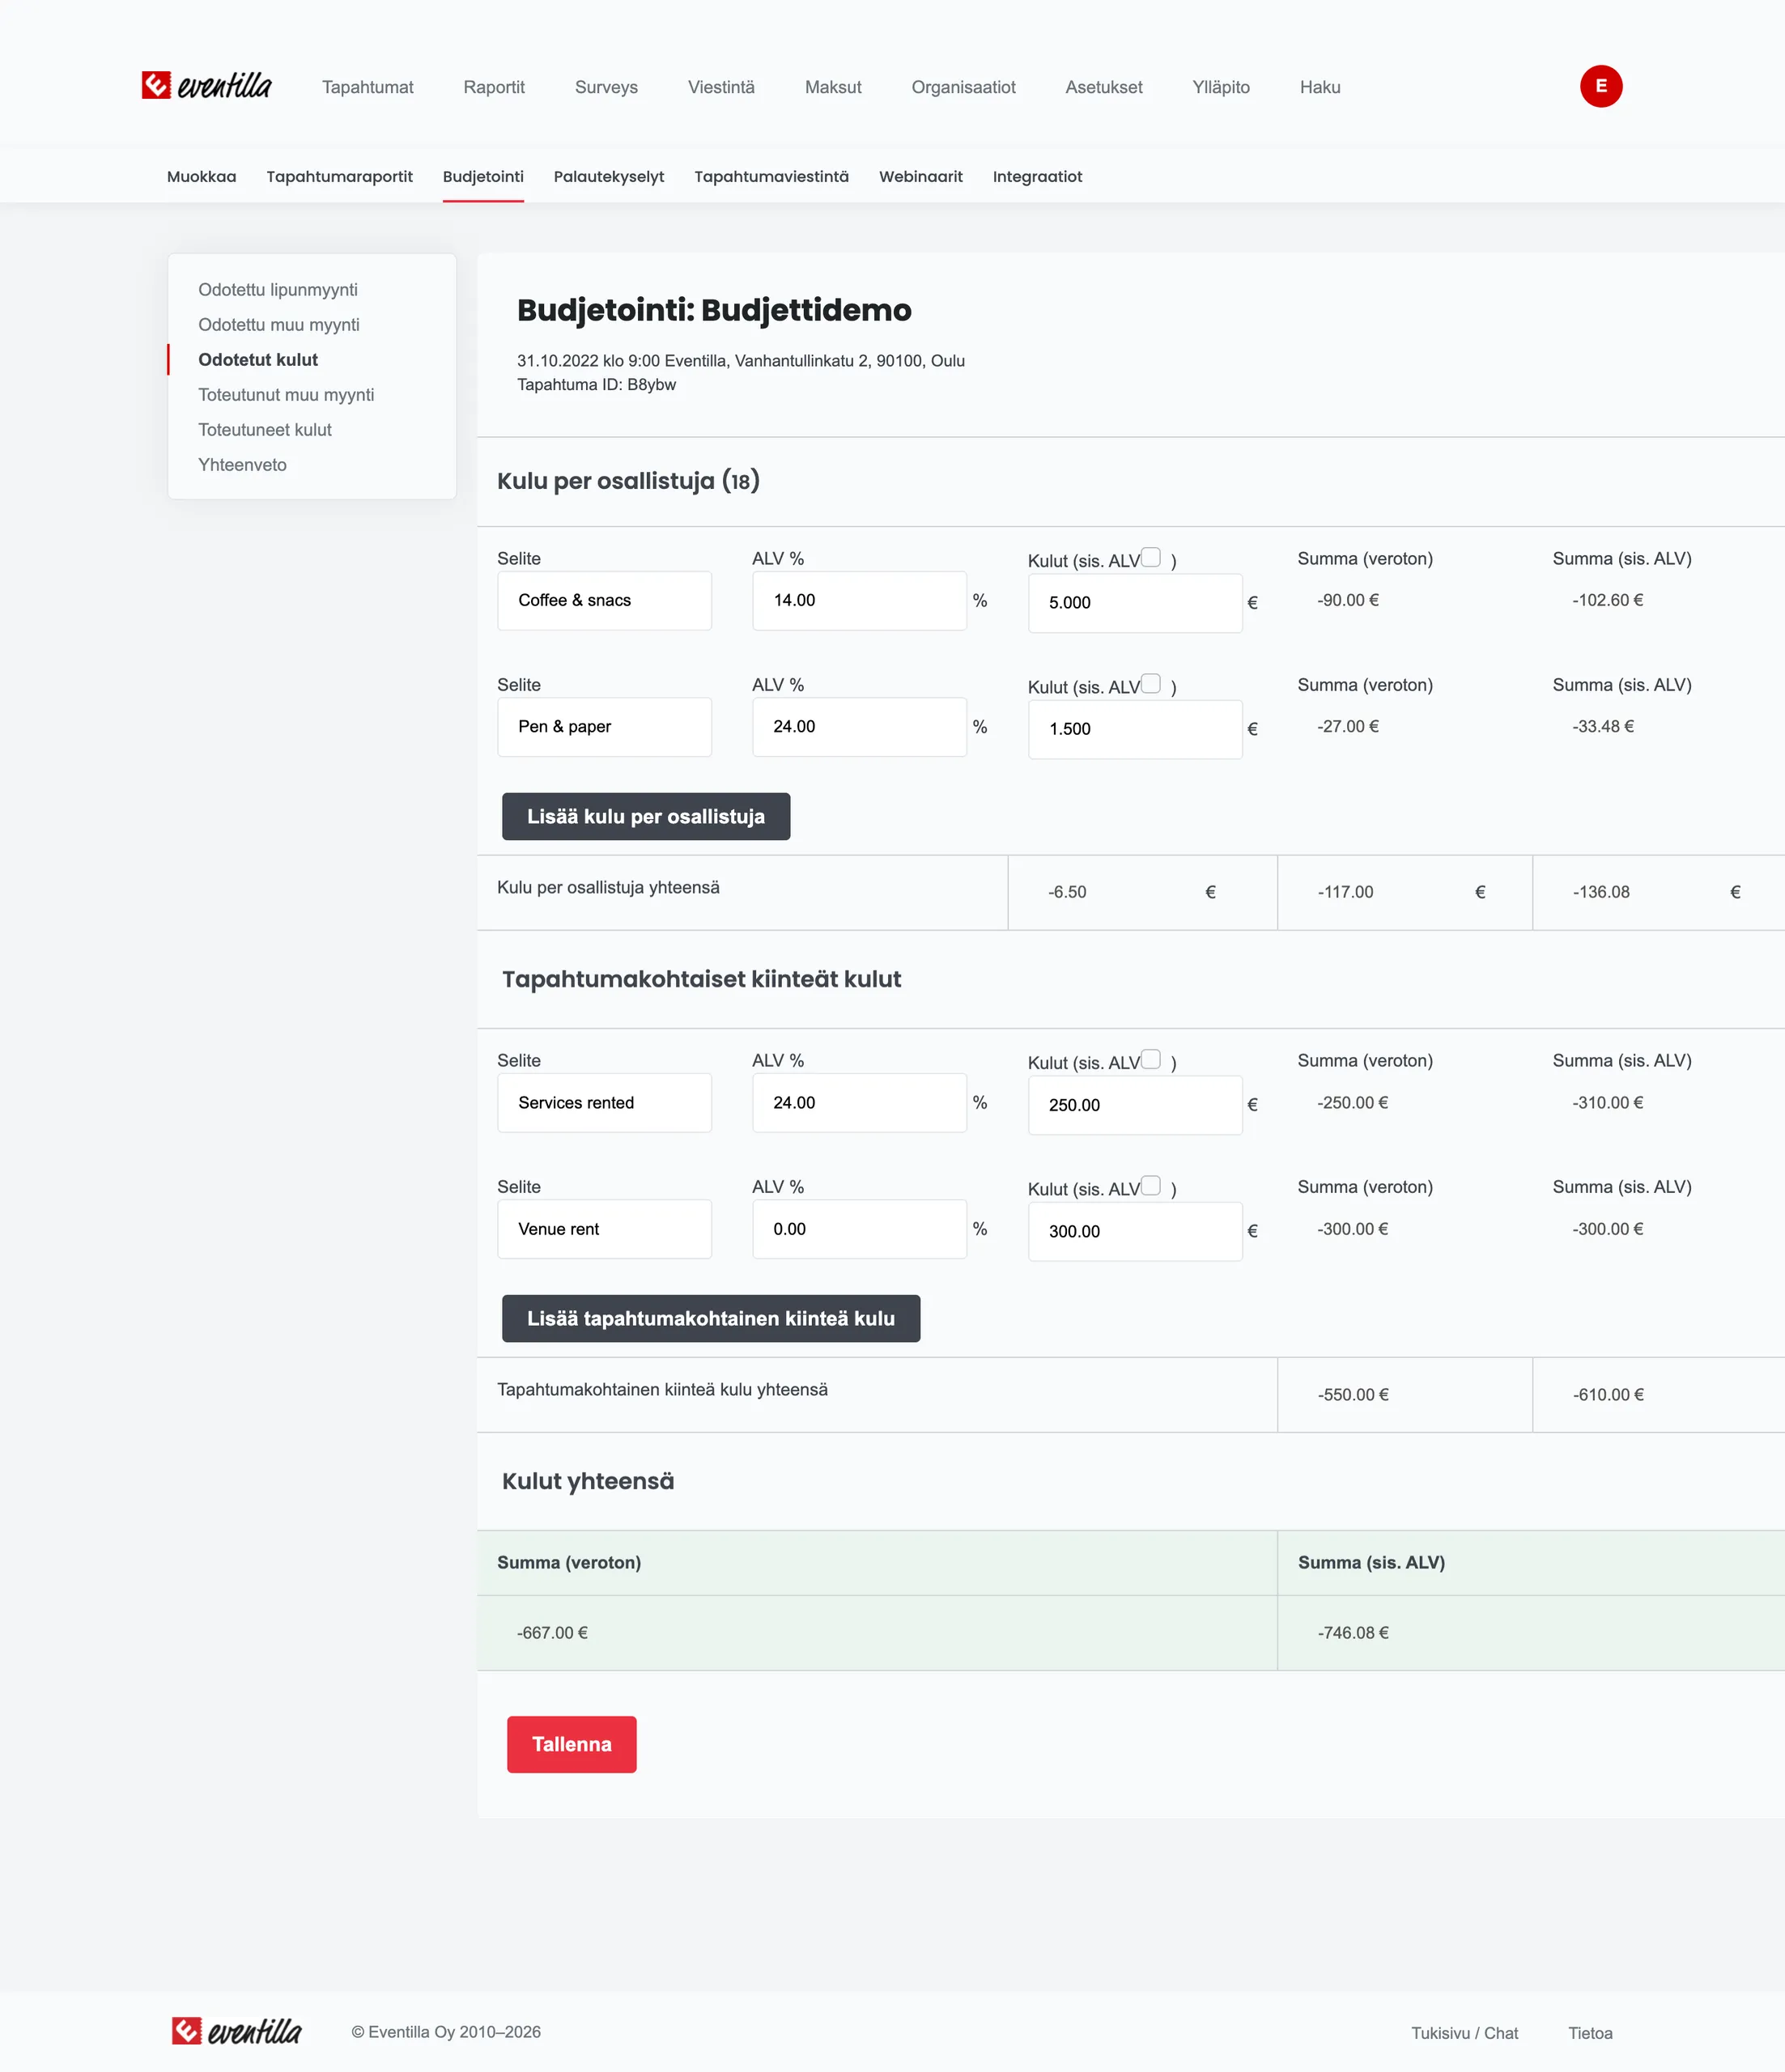The image size is (1785, 2072).
Task: Switch to the Webinaarit tab
Action: 921,177
